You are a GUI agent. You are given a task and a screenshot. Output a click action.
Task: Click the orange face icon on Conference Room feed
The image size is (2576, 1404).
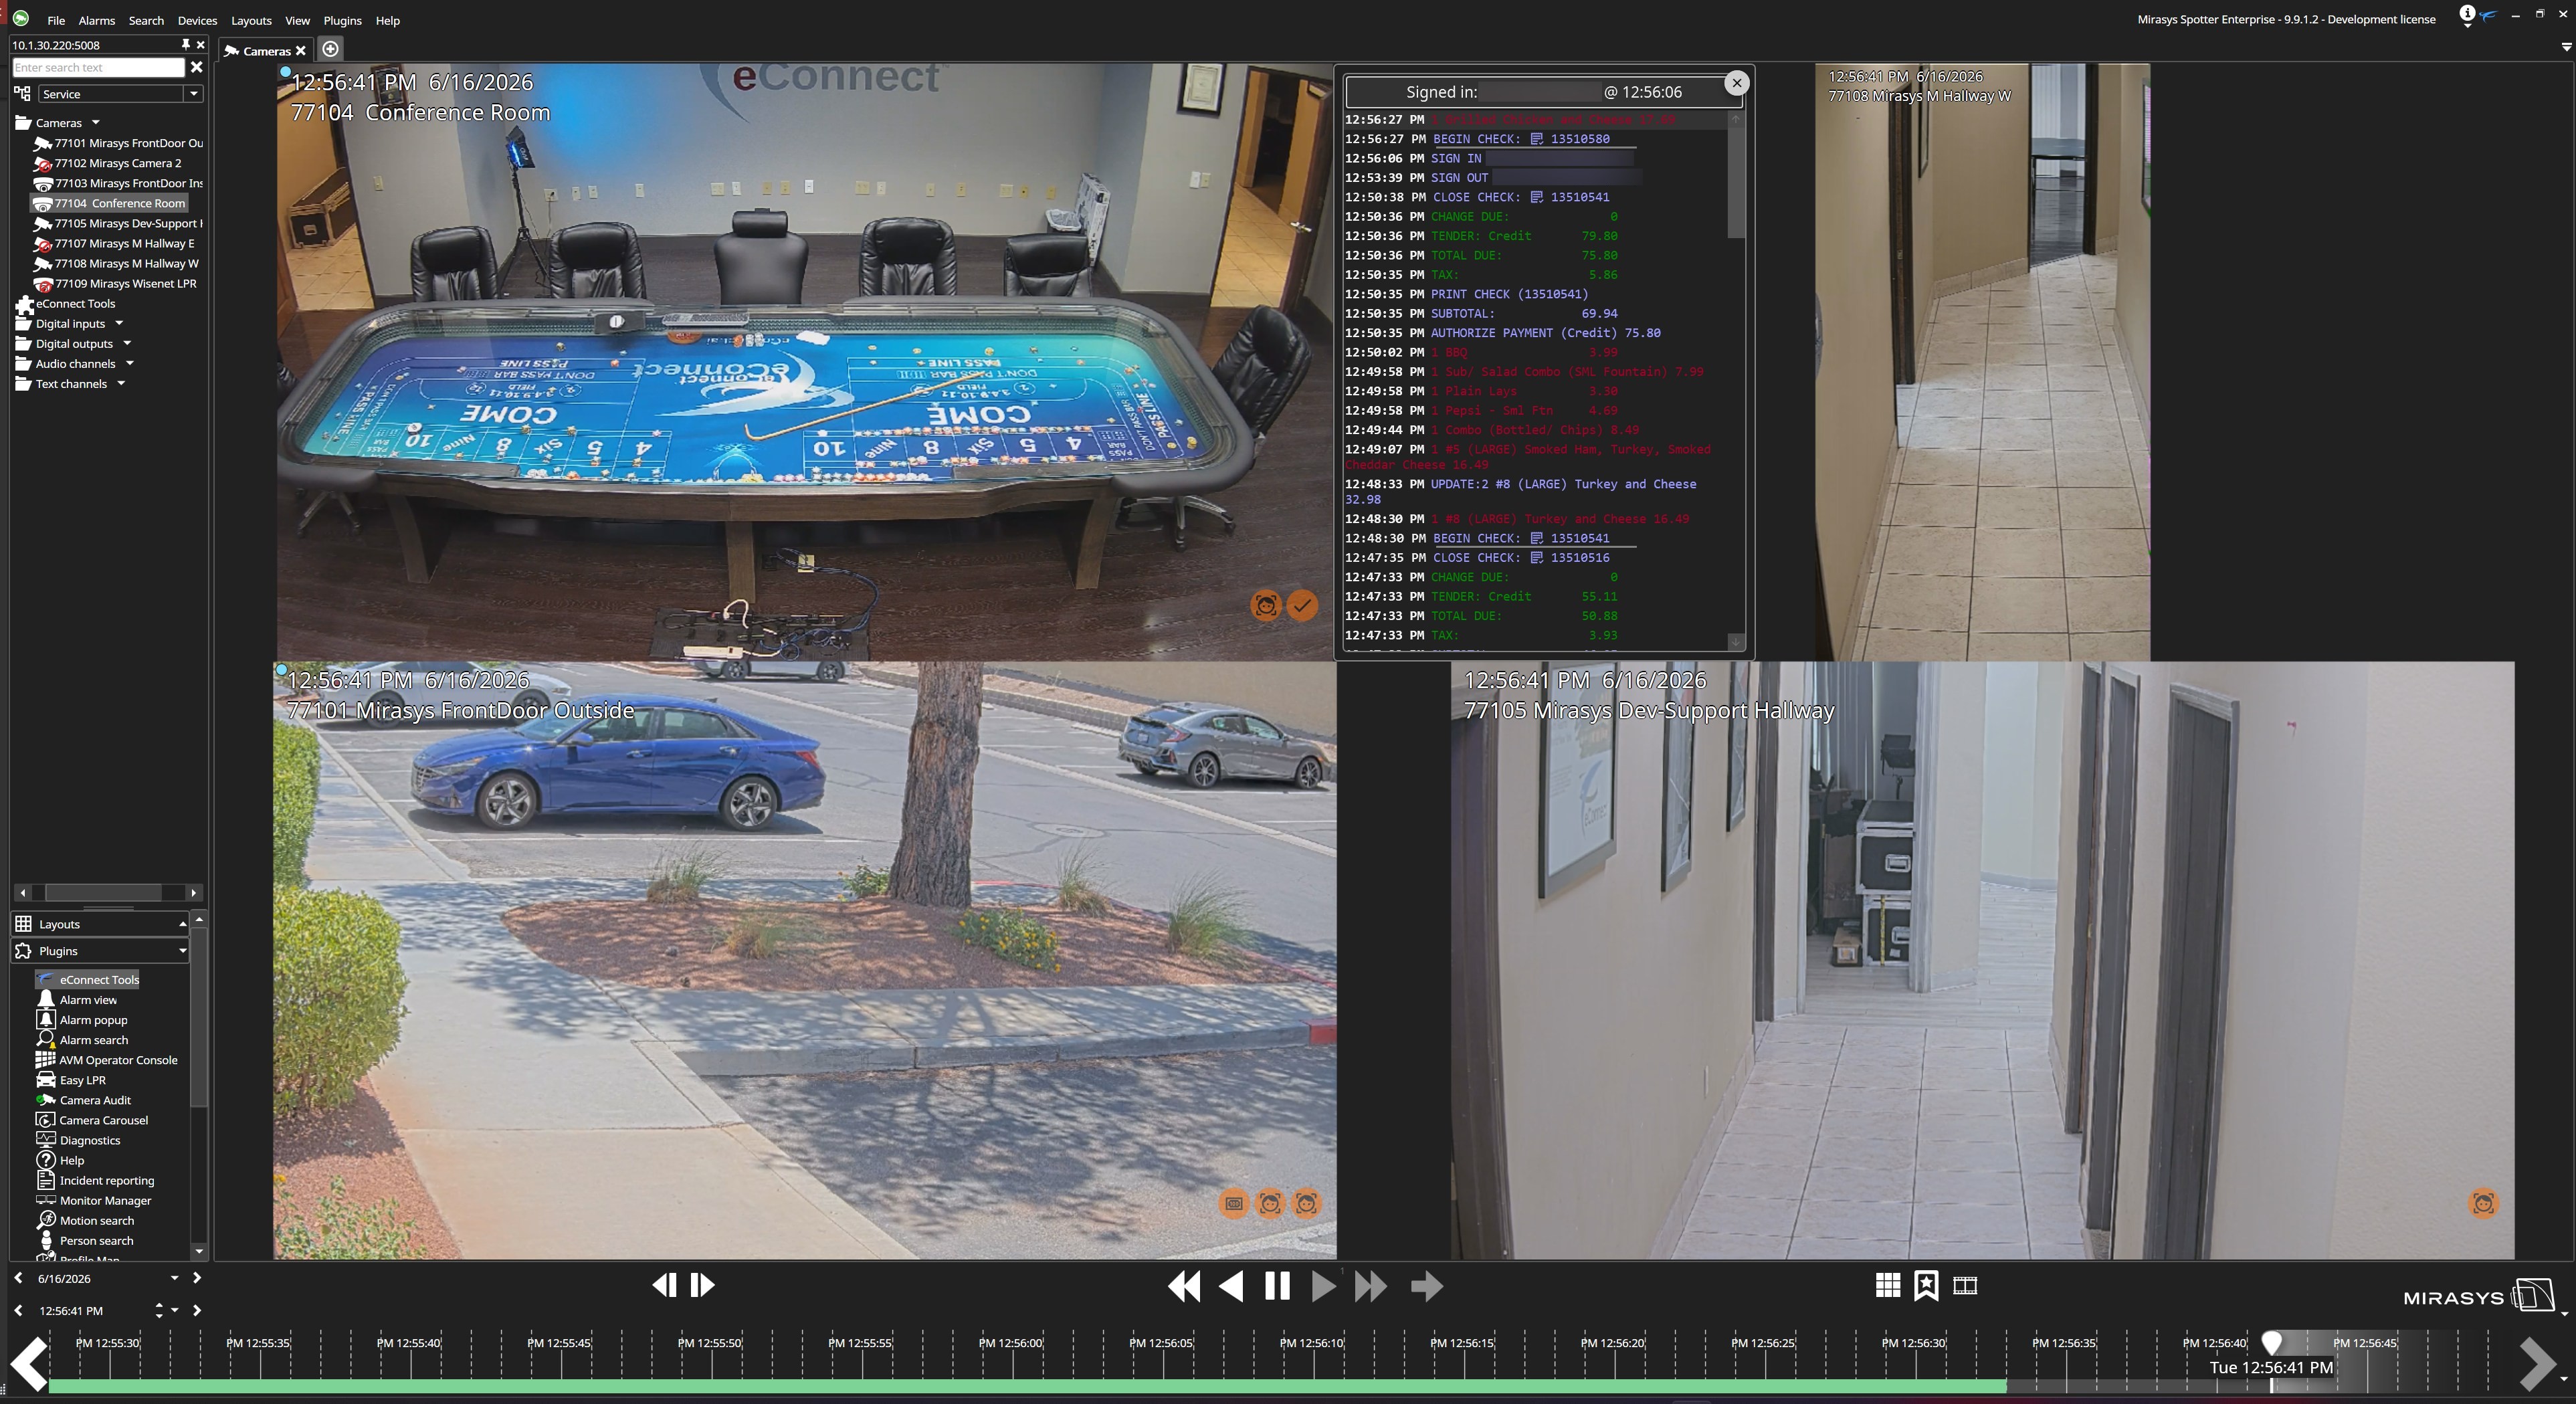(1266, 605)
